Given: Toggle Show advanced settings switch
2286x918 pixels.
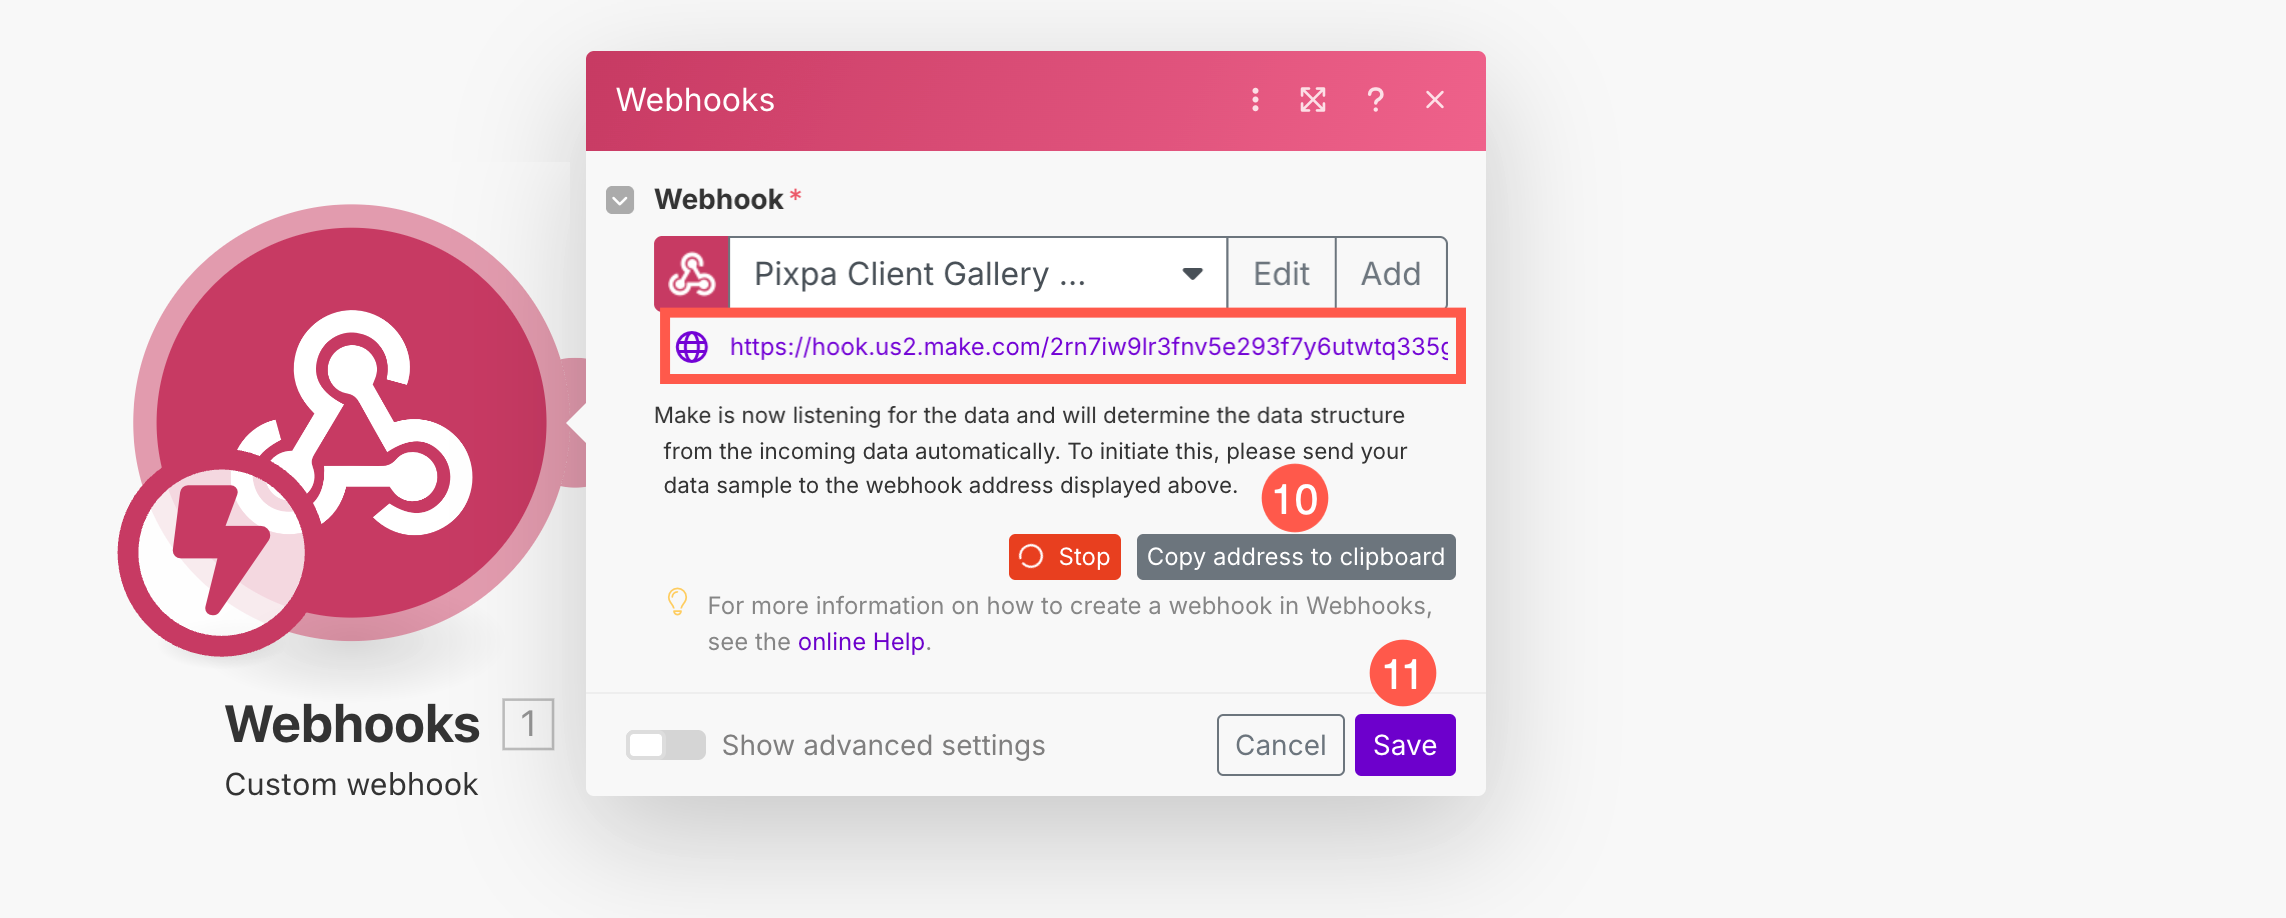Looking at the screenshot, I should coord(666,745).
